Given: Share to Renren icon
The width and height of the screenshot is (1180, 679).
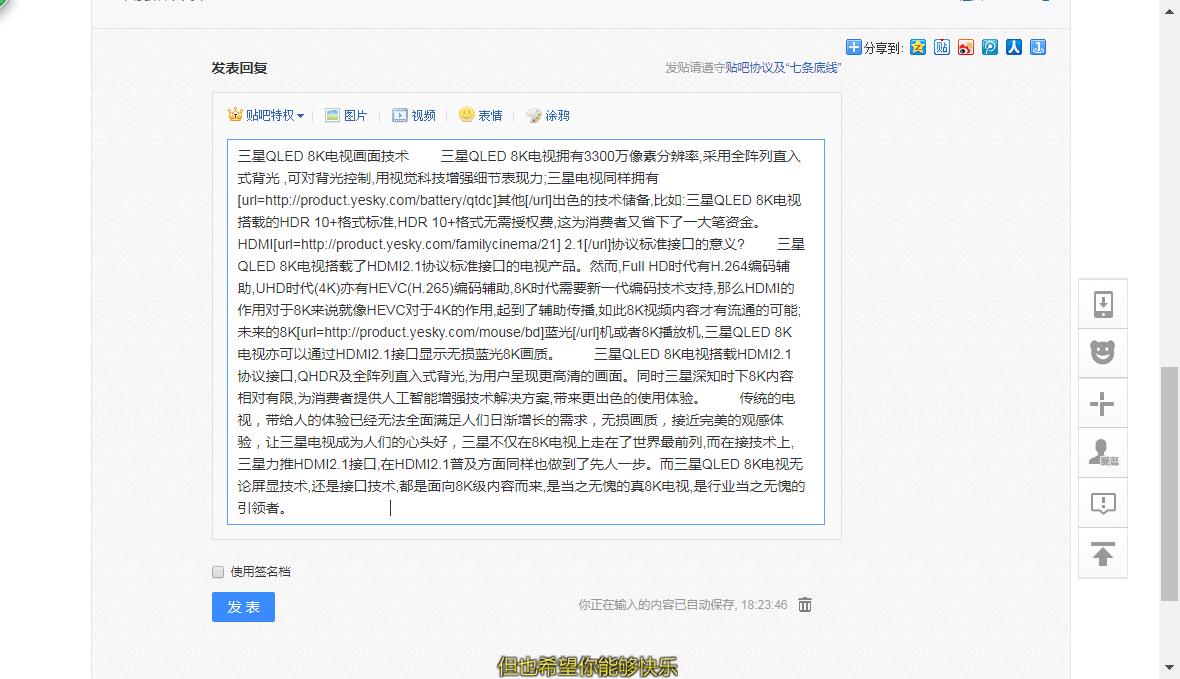Looking at the screenshot, I should pyautogui.click(x=1014, y=47).
